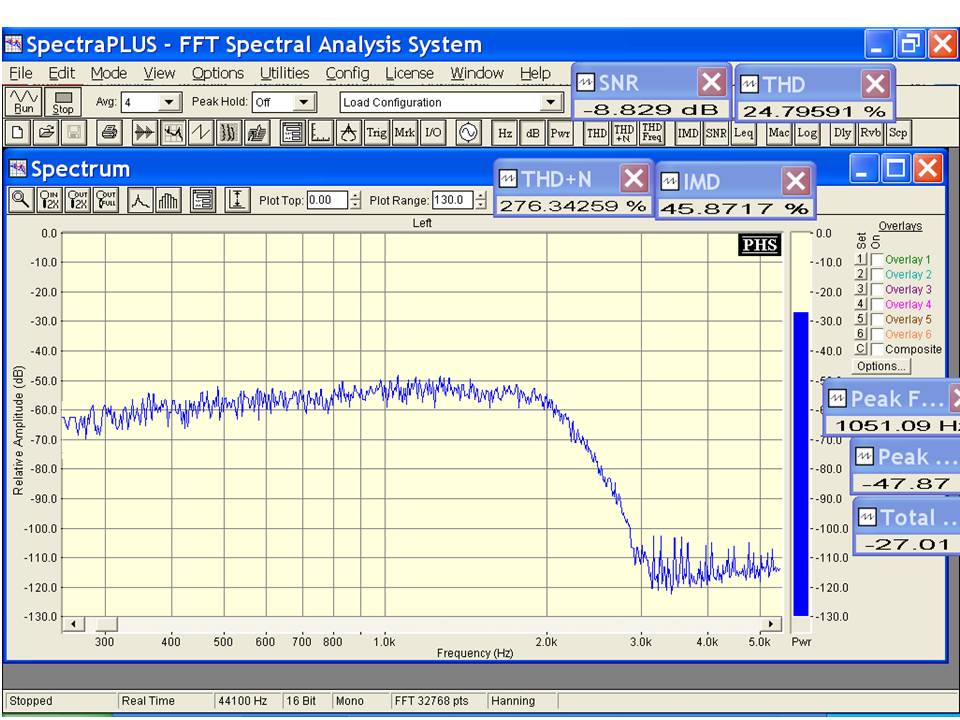Click the Plot Range stepper arrows
Image resolution: width=960 pixels, height=720 pixels.
point(481,200)
